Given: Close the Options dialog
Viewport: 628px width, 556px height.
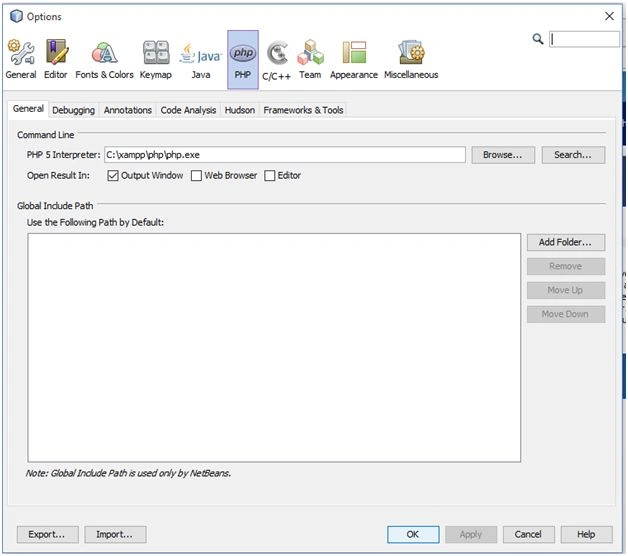Looking at the screenshot, I should (609, 16).
